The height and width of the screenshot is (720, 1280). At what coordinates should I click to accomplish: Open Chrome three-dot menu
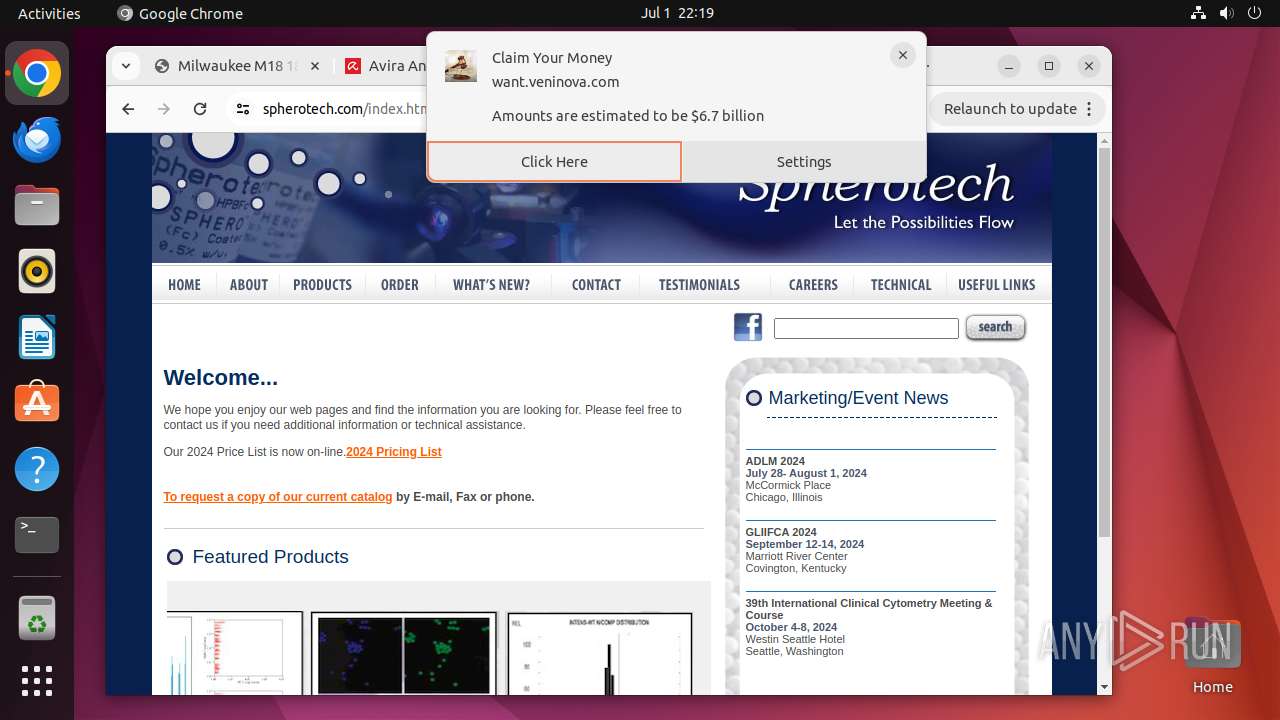coord(1090,109)
